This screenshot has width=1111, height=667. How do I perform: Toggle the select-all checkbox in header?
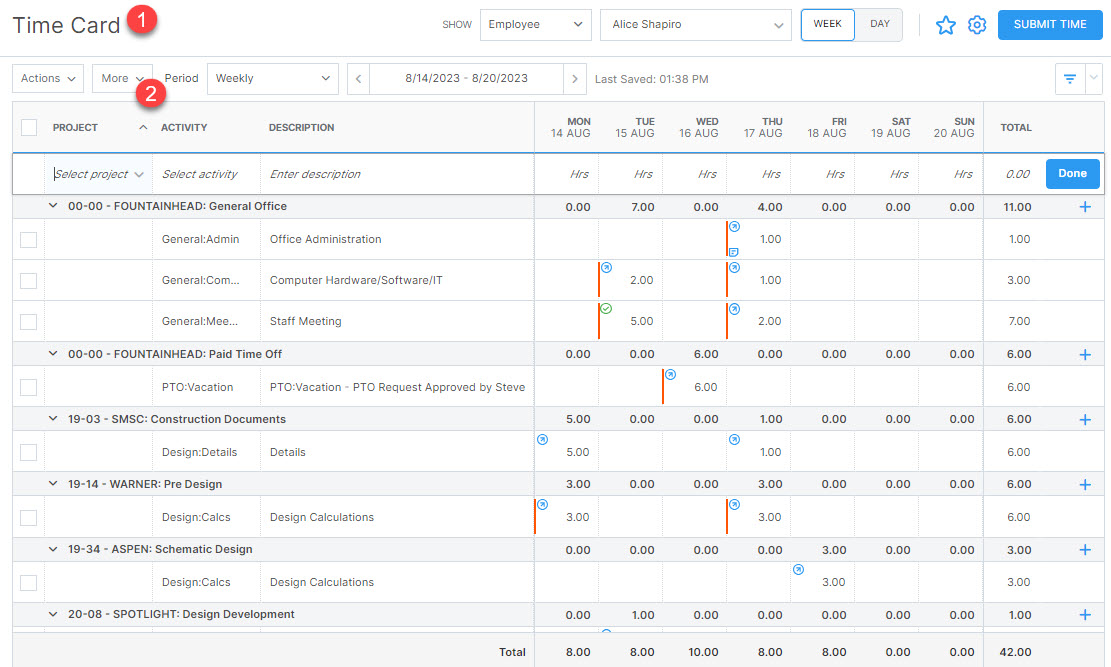[28, 127]
